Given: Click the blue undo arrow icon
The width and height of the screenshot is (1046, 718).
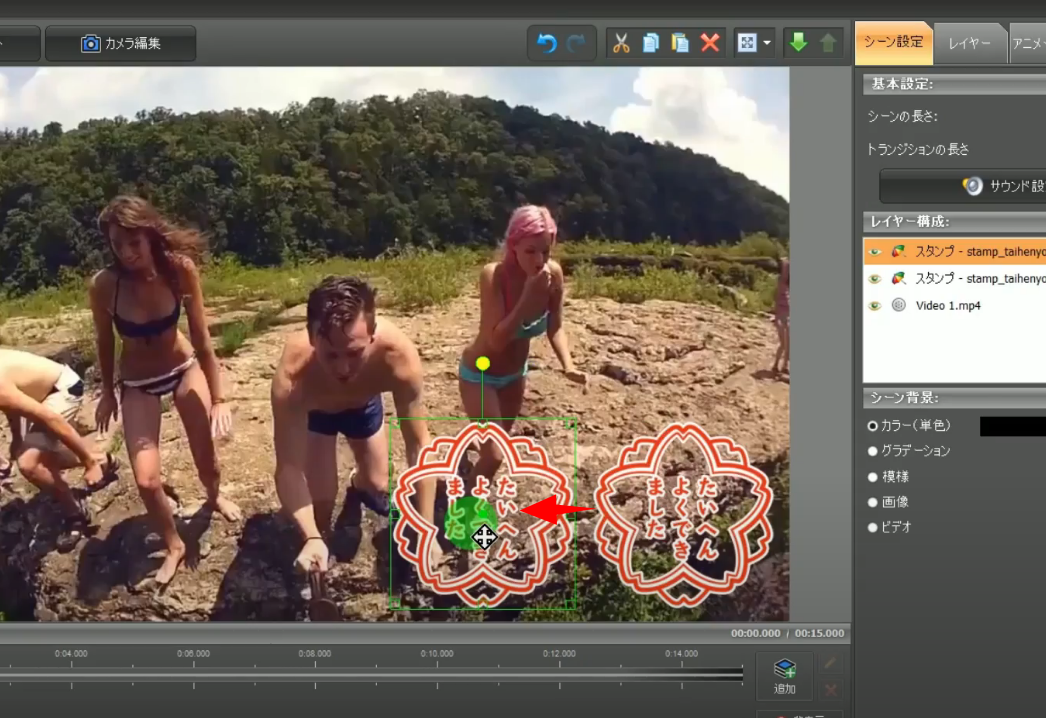Looking at the screenshot, I should (x=547, y=44).
